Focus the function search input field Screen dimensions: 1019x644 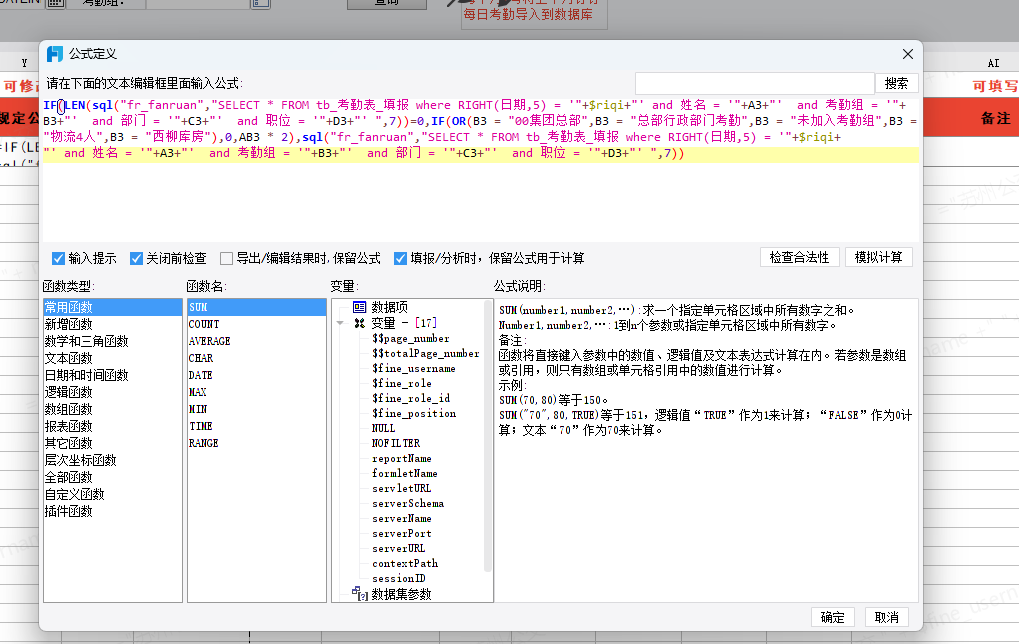point(754,83)
